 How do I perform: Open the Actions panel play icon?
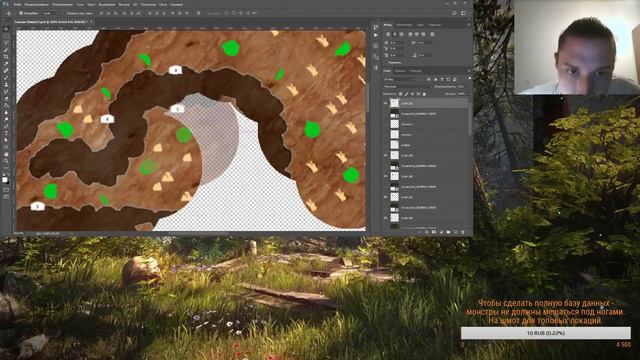[x=376, y=35]
